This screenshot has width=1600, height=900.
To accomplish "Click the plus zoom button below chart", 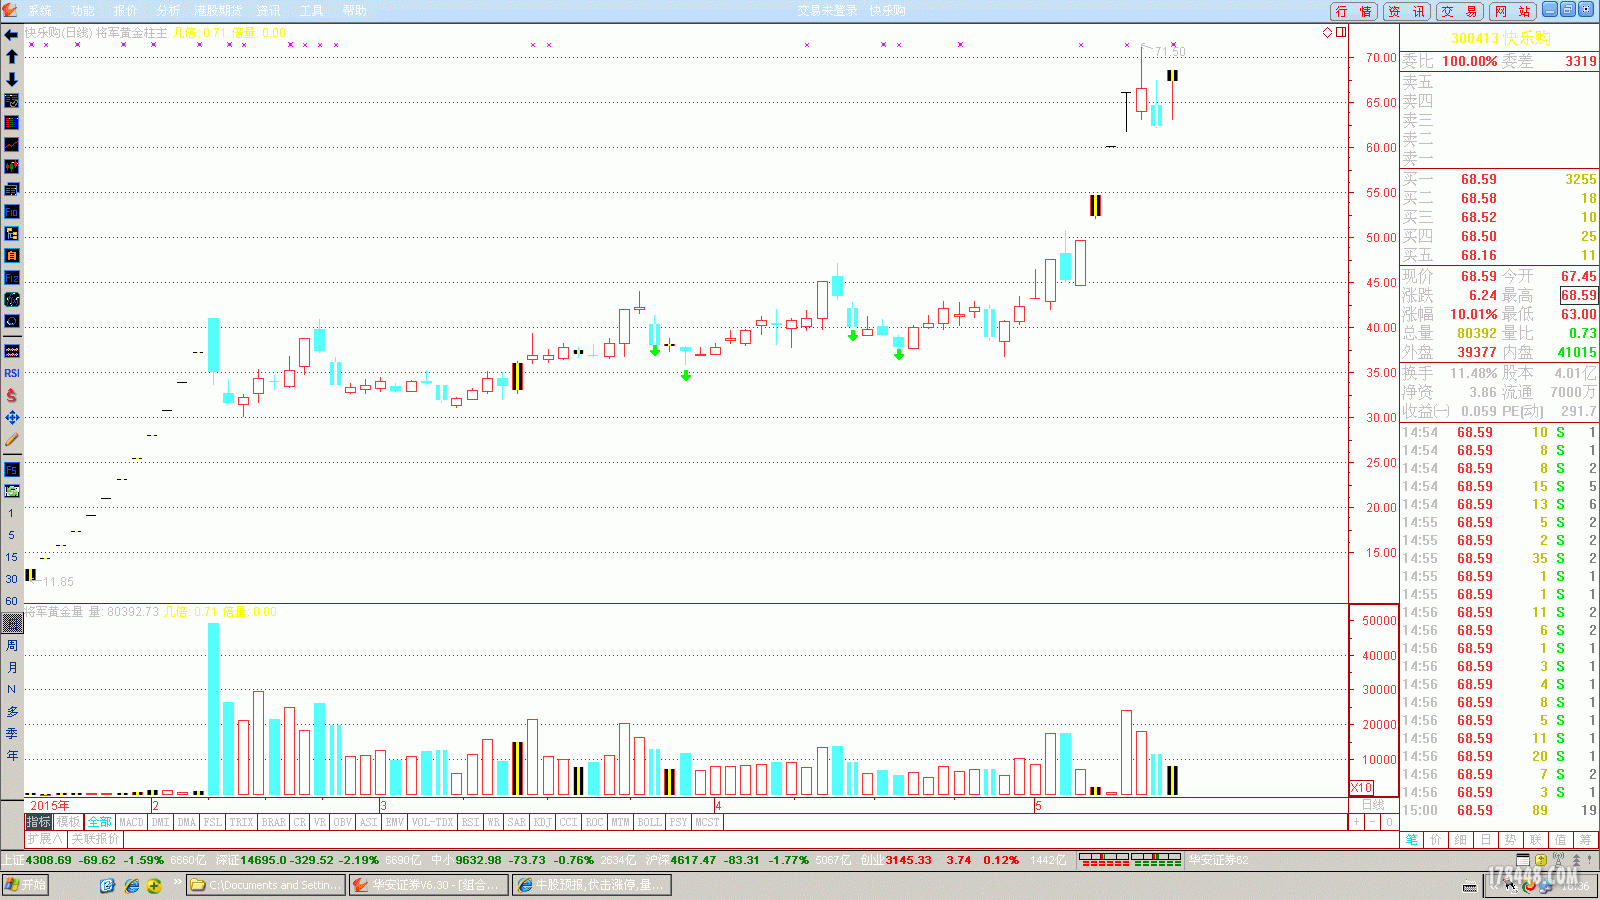I will (1357, 822).
